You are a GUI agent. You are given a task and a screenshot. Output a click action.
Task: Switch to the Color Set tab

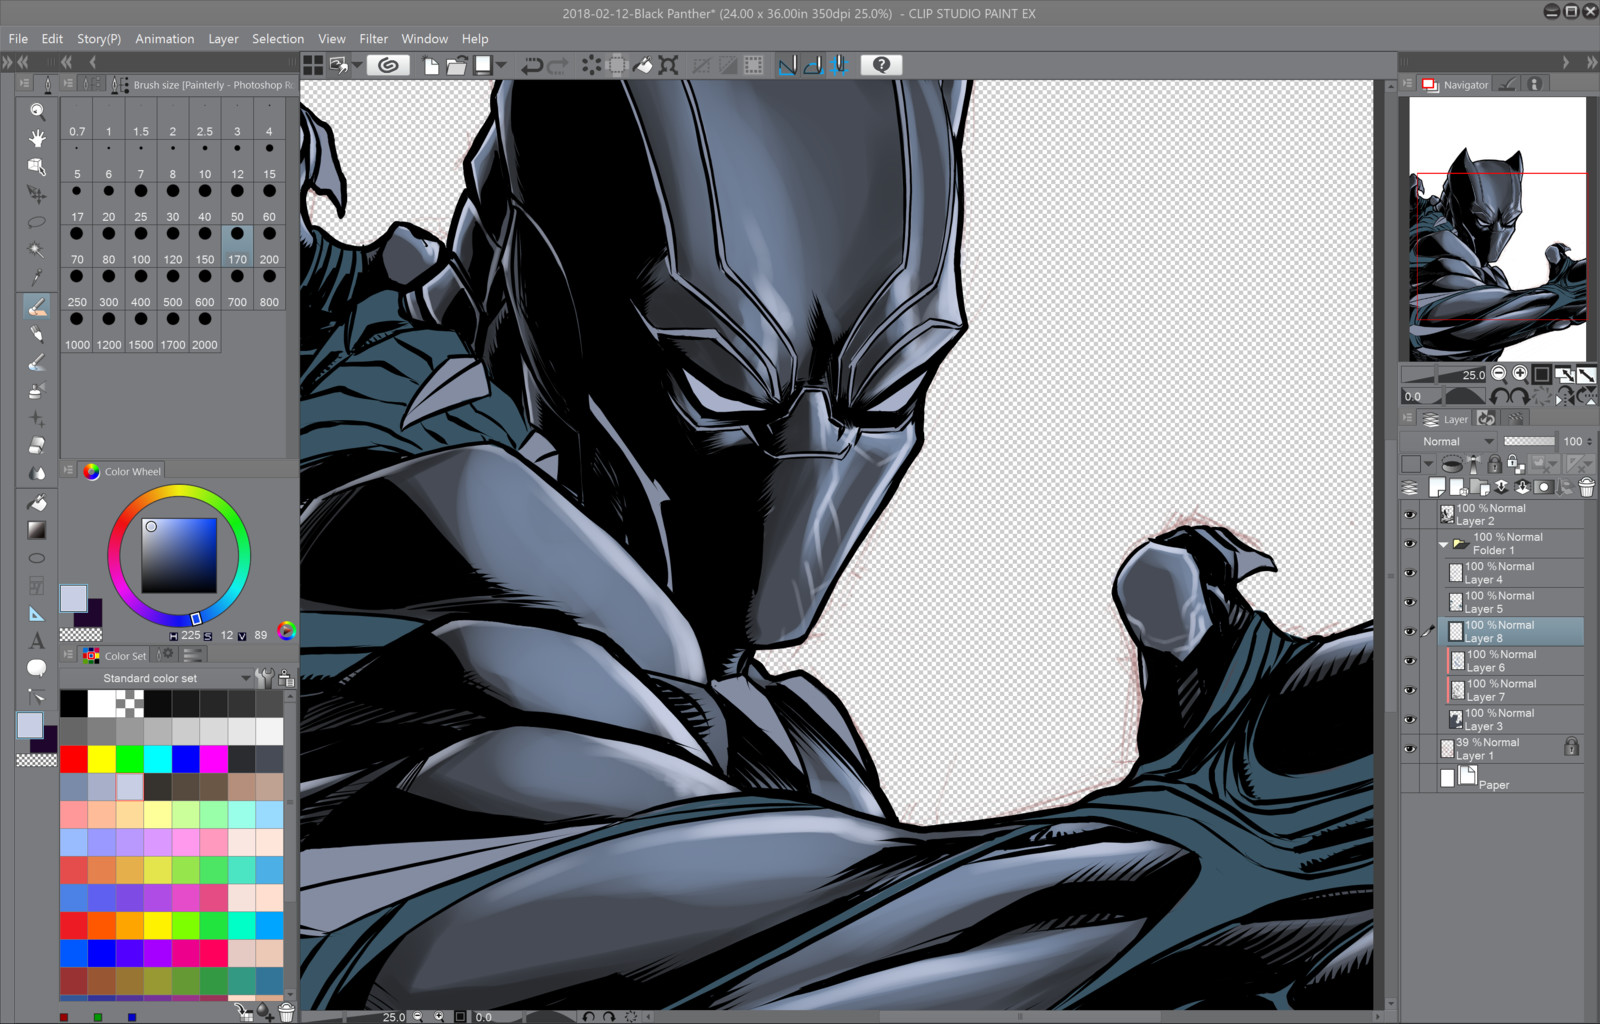pyautogui.click(x=115, y=655)
